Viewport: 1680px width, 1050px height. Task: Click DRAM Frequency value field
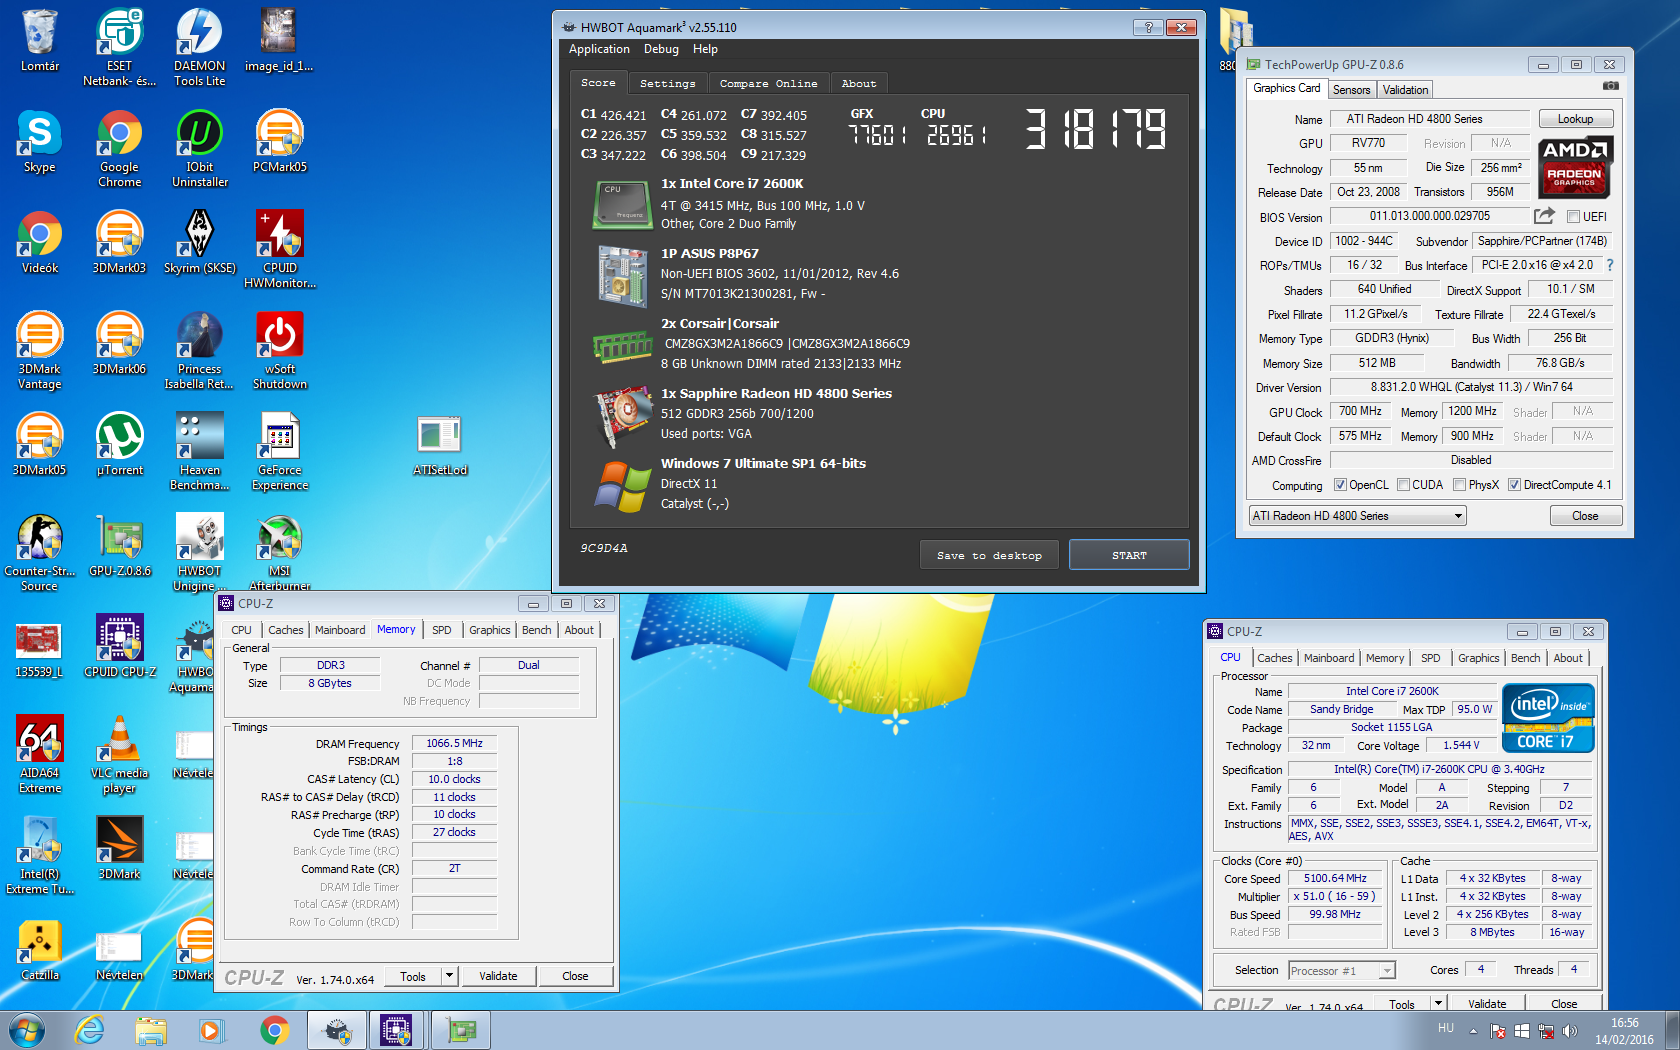point(454,744)
